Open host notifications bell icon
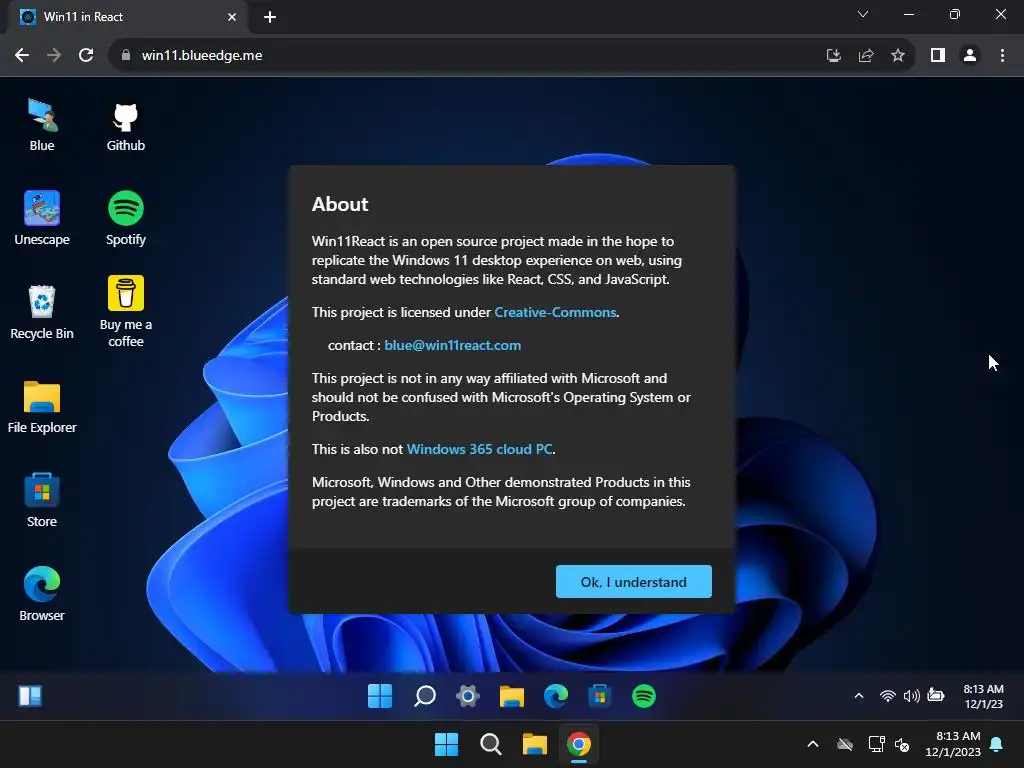The image size is (1024, 768). [x=997, y=744]
